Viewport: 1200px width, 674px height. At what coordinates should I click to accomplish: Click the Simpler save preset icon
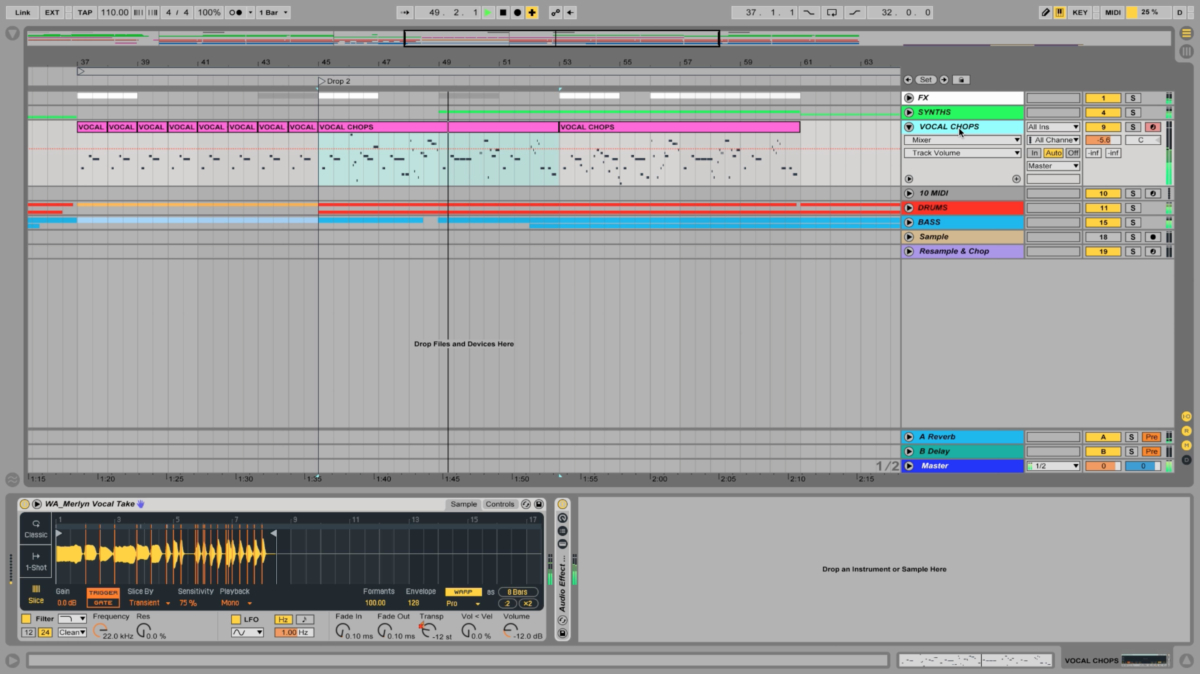click(539, 504)
